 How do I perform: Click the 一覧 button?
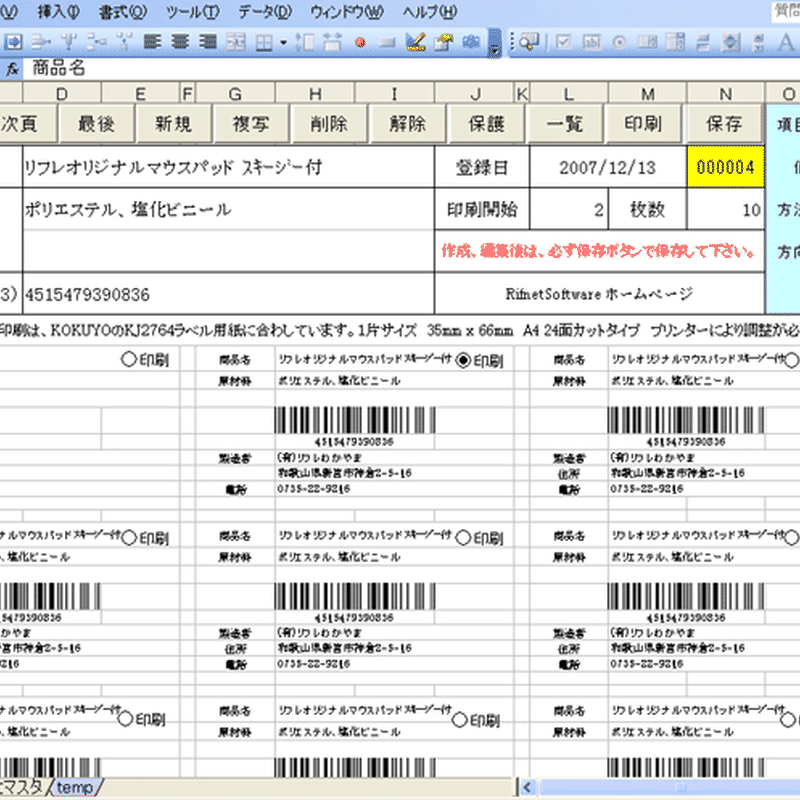(565, 123)
